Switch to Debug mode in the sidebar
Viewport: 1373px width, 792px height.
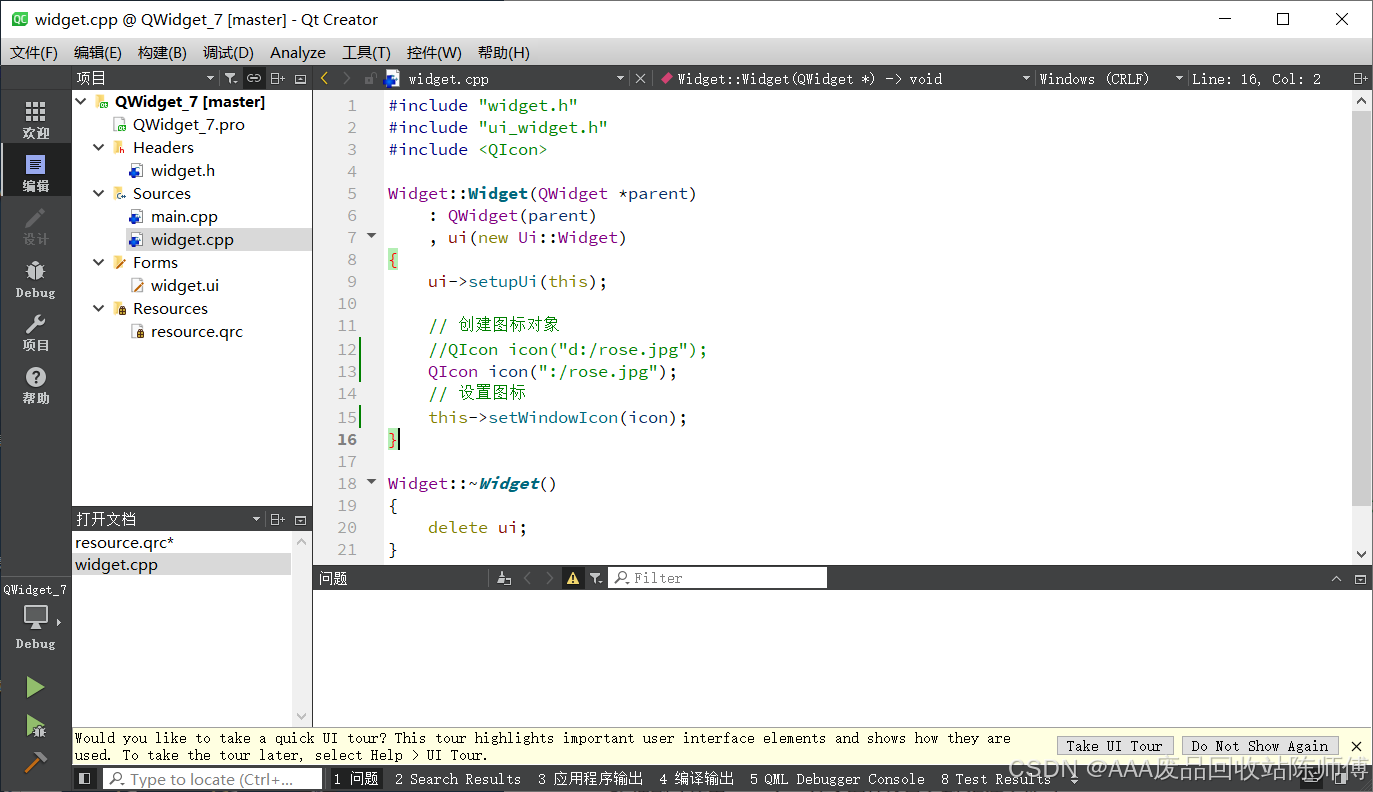35,279
